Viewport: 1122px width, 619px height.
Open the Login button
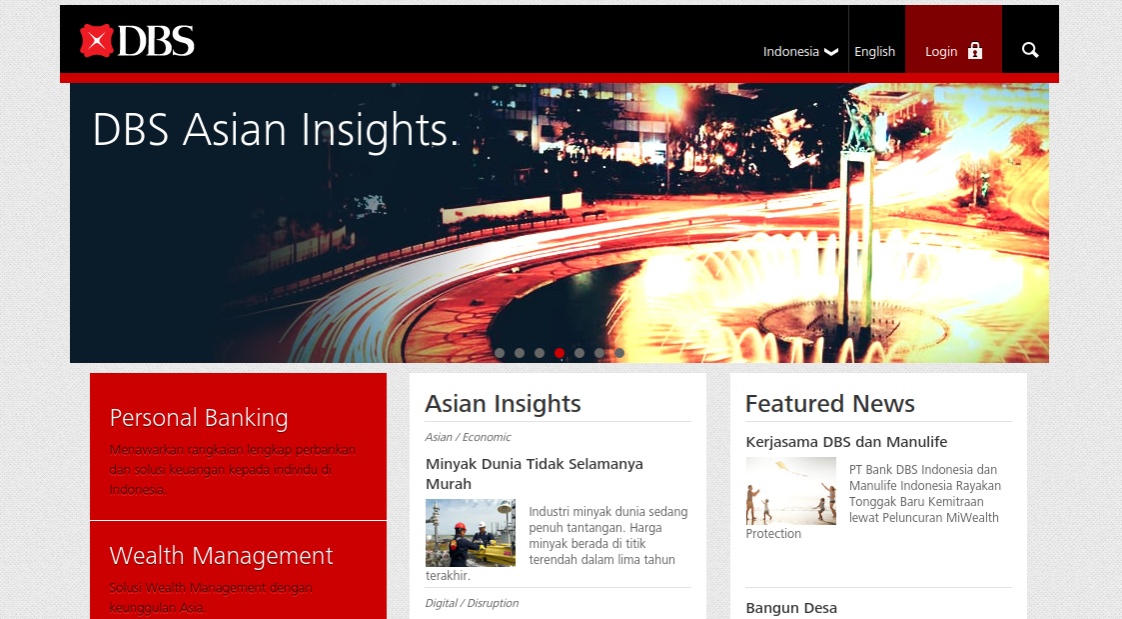pyautogui.click(x=953, y=39)
